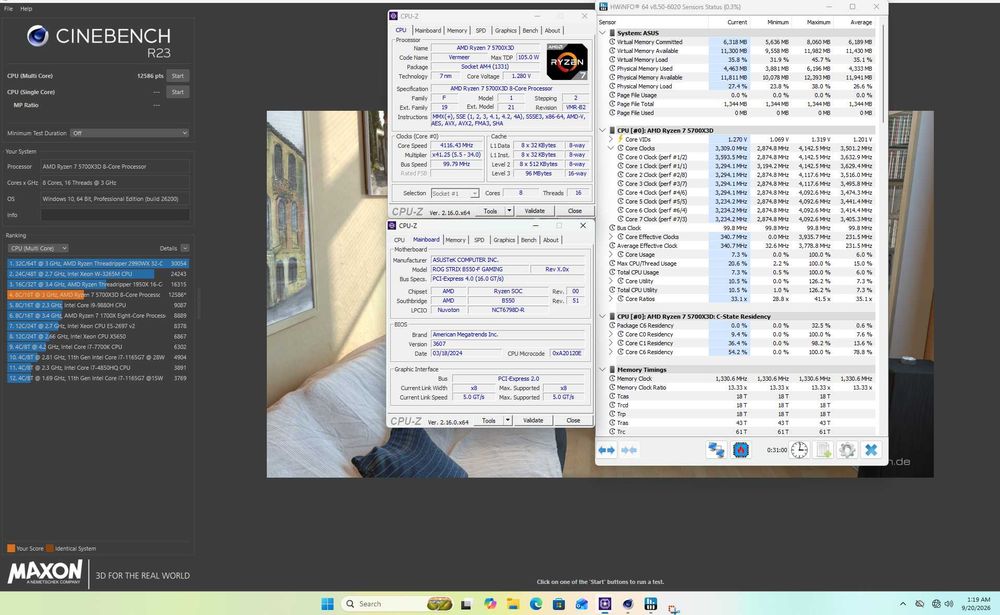Click sensor icon beside Bus Clock row
1000x615 pixels.
click(612, 228)
